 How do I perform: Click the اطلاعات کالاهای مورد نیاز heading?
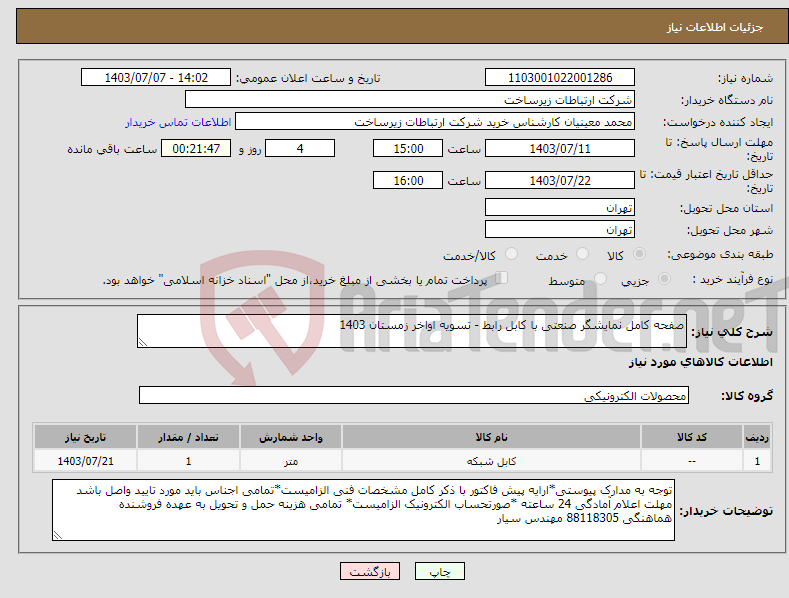(x=700, y=362)
